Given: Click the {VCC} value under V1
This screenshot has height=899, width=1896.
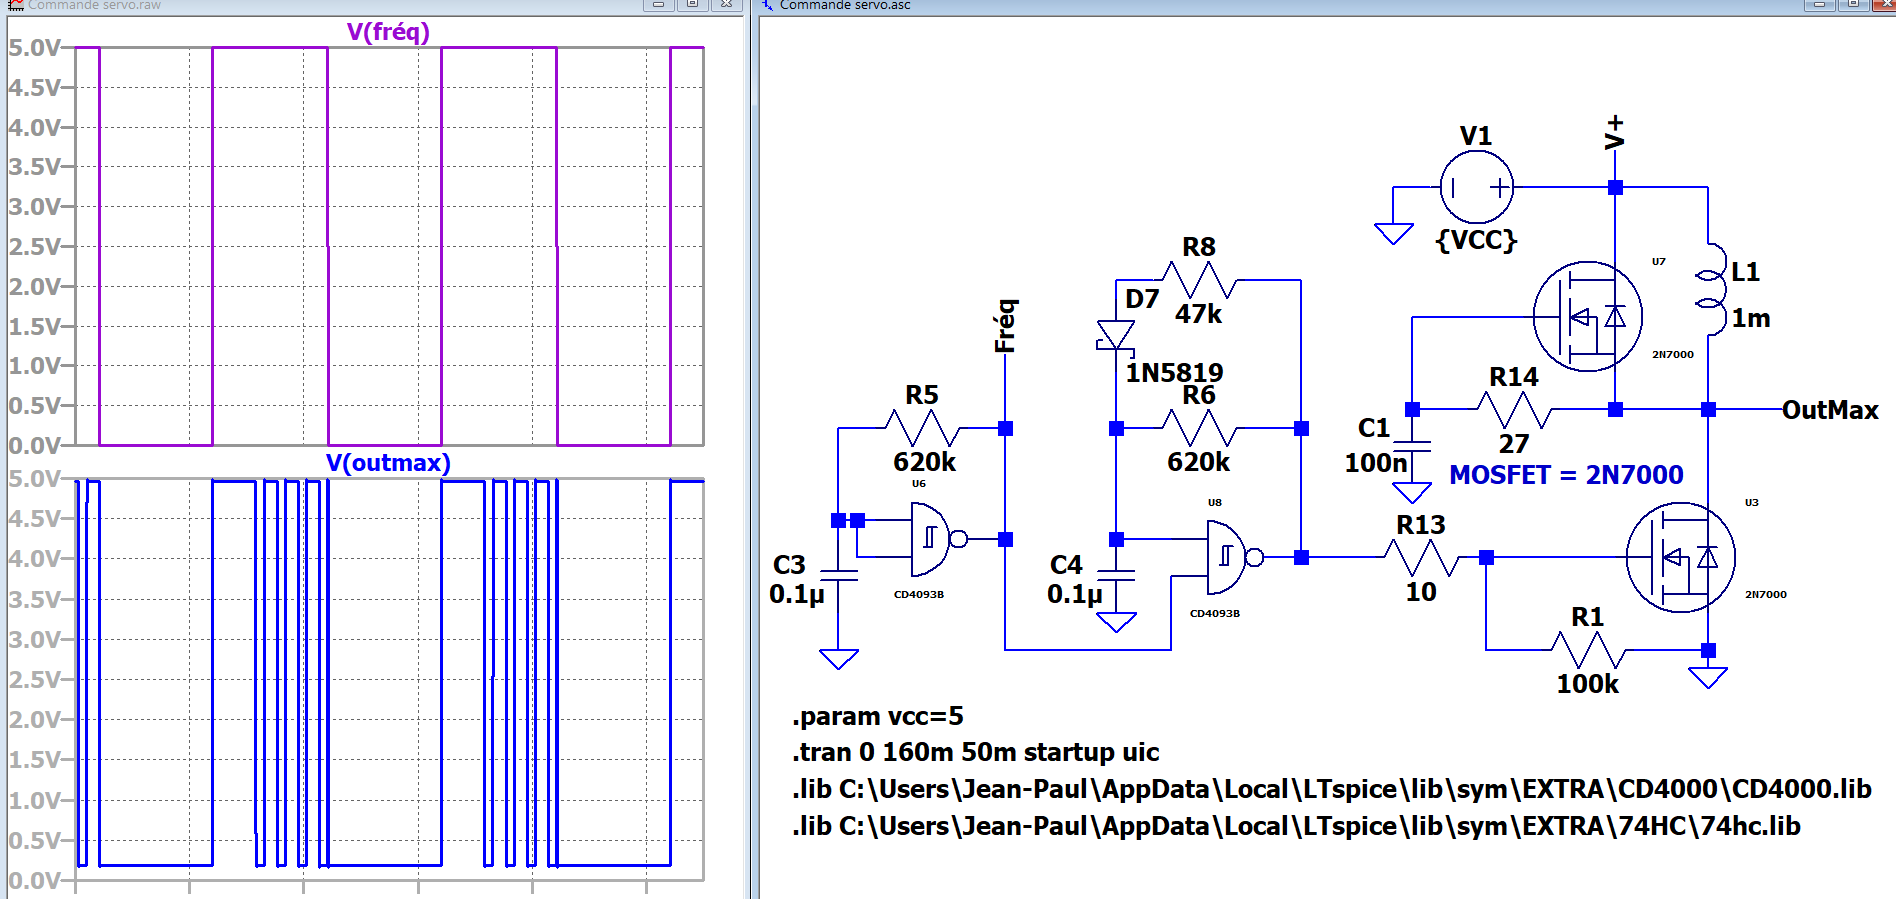Looking at the screenshot, I should click(1476, 240).
